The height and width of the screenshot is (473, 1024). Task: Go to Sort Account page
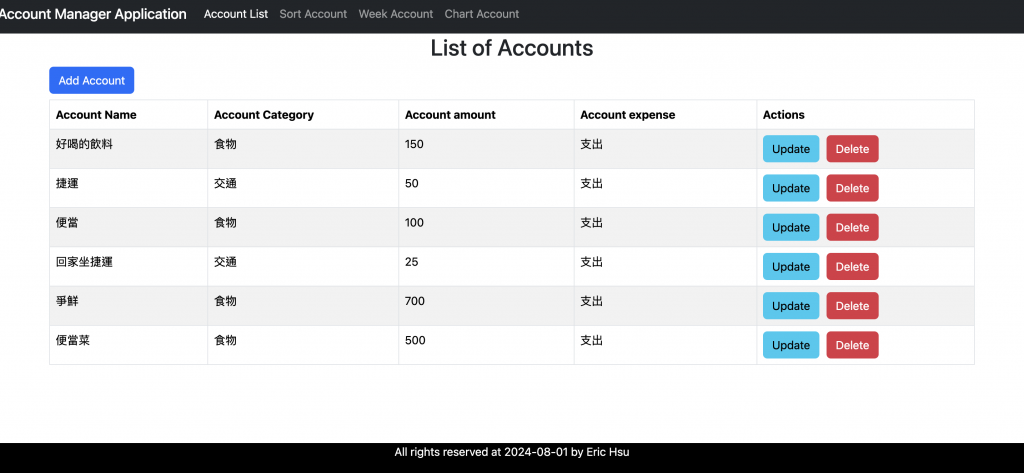(313, 14)
